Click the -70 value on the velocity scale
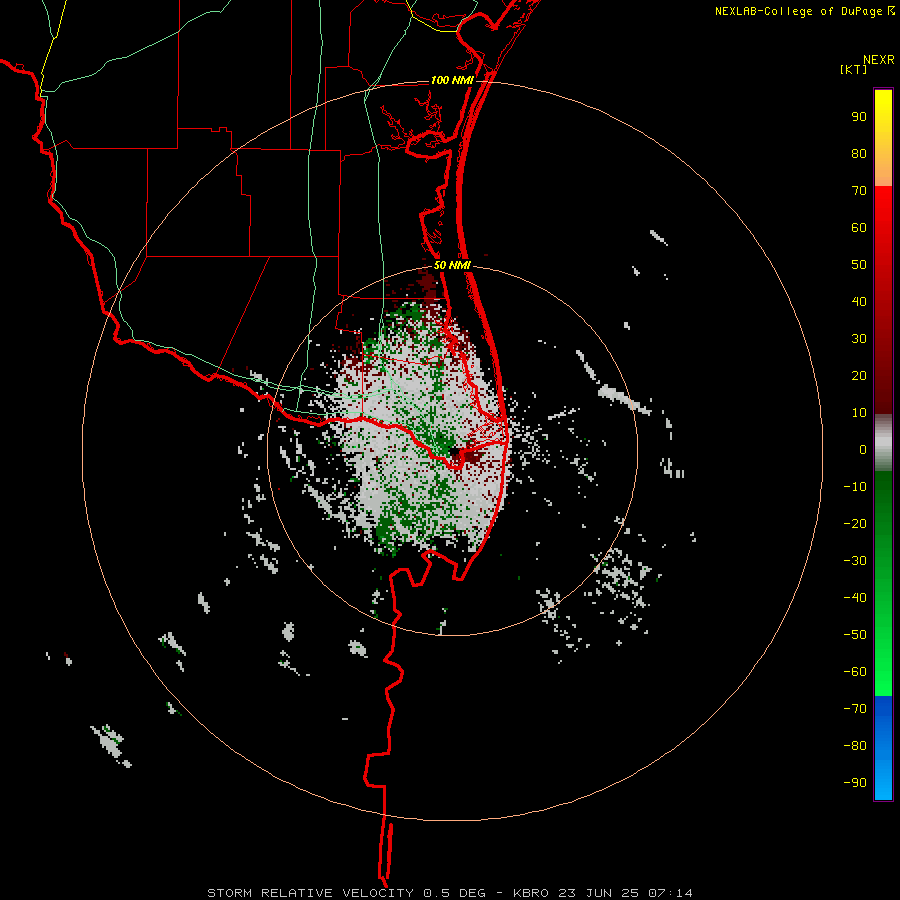Viewport: 900px width, 900px height. pos(855,709)
